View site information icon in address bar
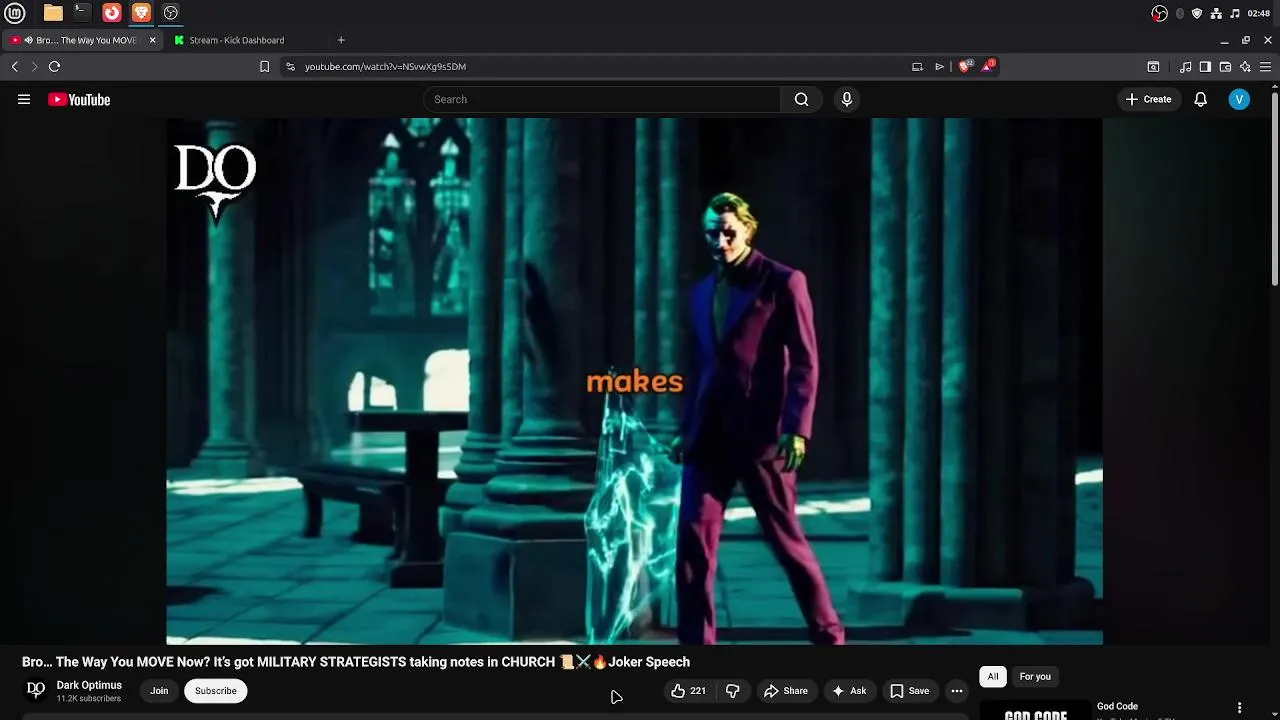 click(290, 66)
